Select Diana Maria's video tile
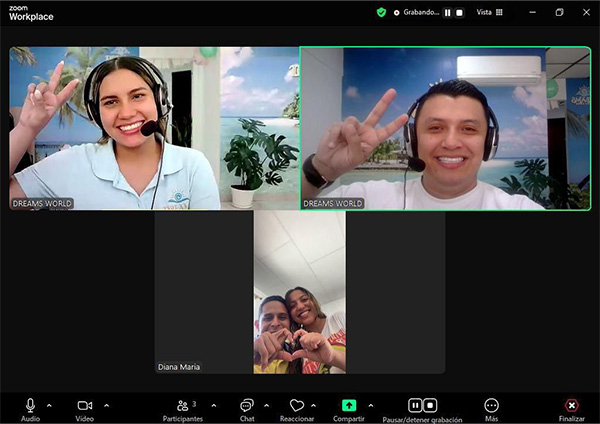600x424 pixels. click(x=300, y=292)
